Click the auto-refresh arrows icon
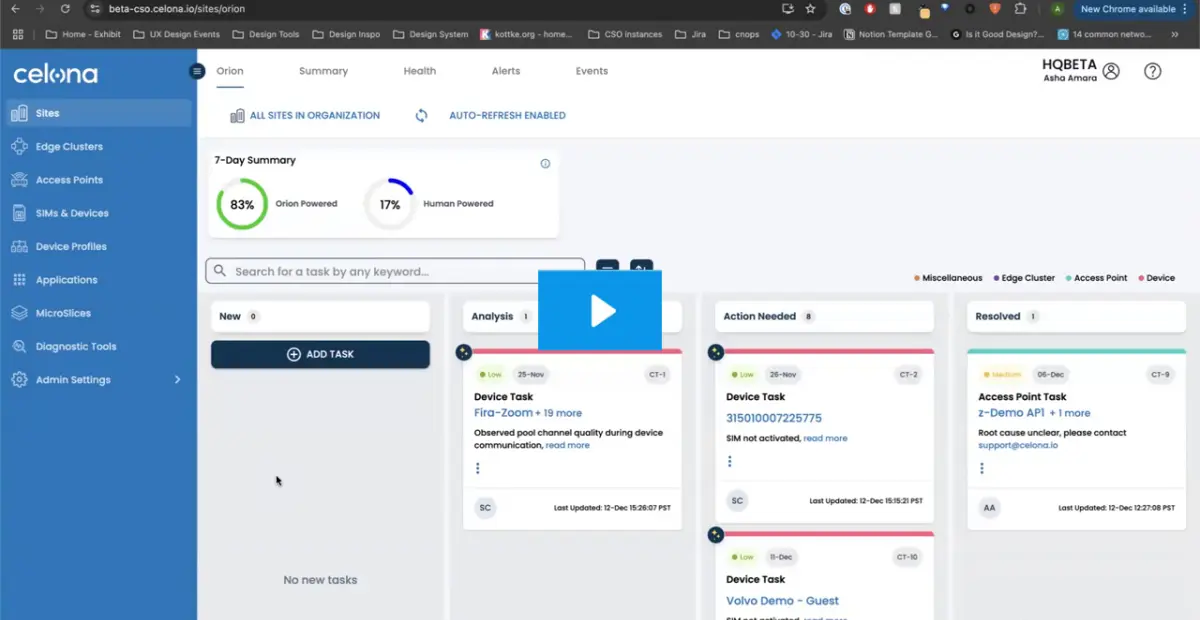1200x620 pixels. [x=421, y=116]
